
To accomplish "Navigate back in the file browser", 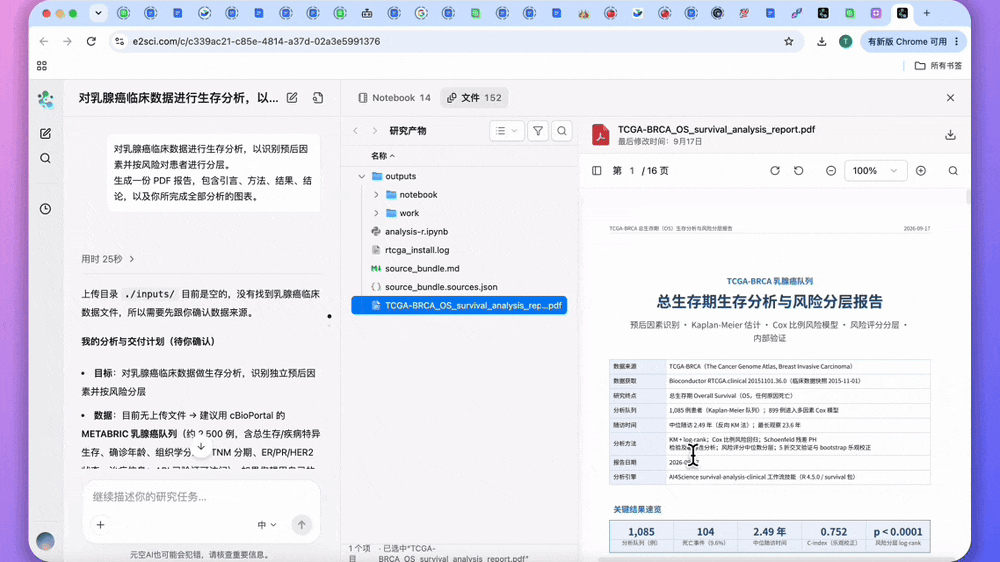I will pos(355,131).
